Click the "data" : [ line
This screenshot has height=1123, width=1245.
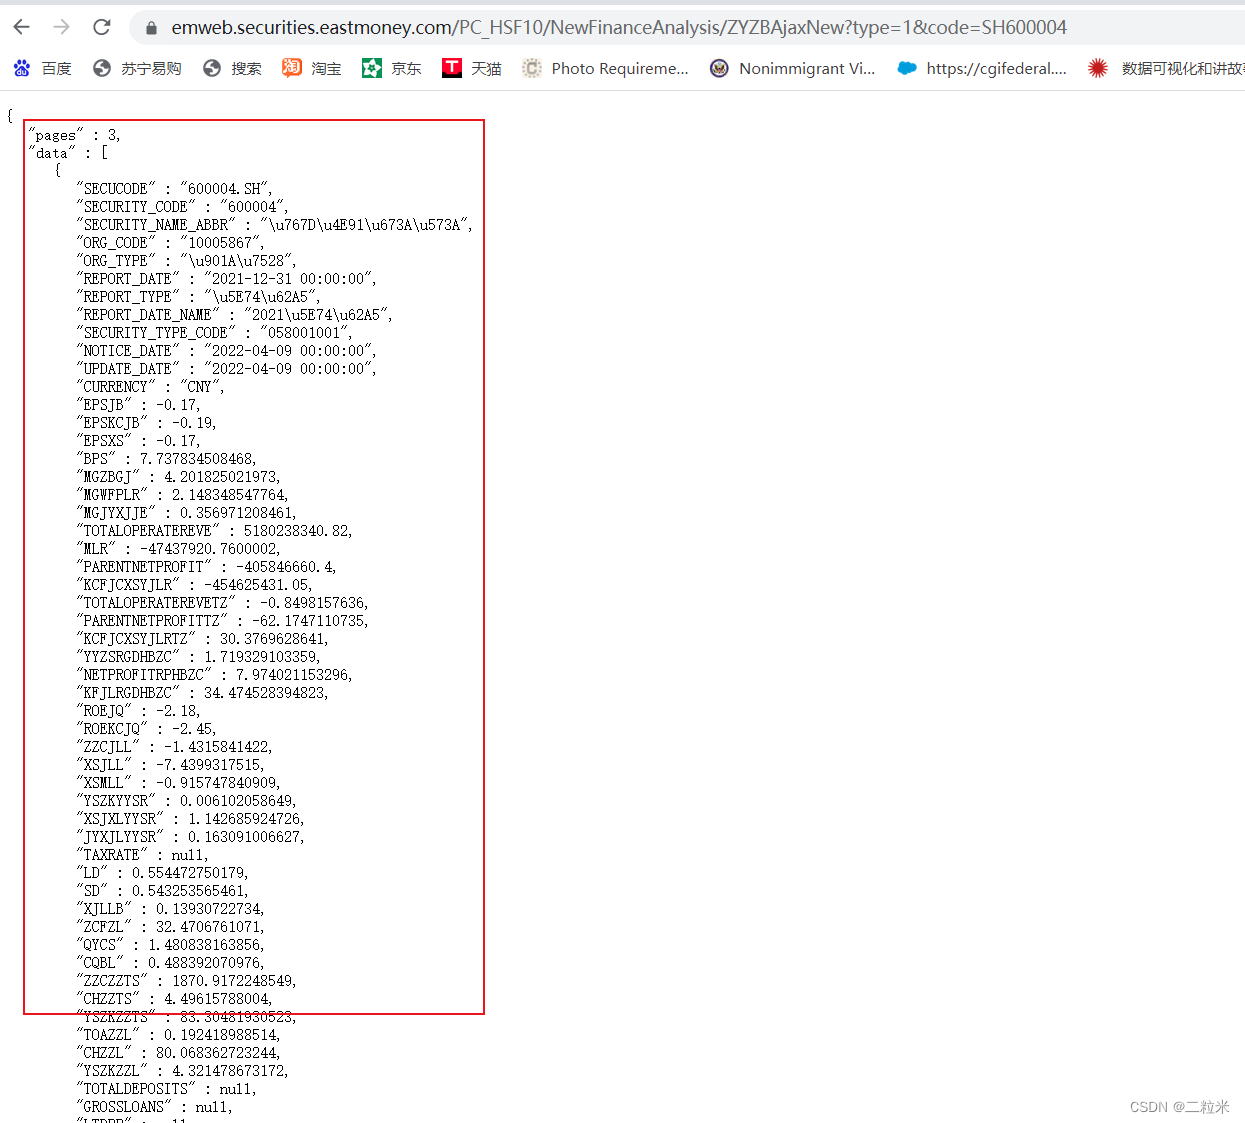68,153
